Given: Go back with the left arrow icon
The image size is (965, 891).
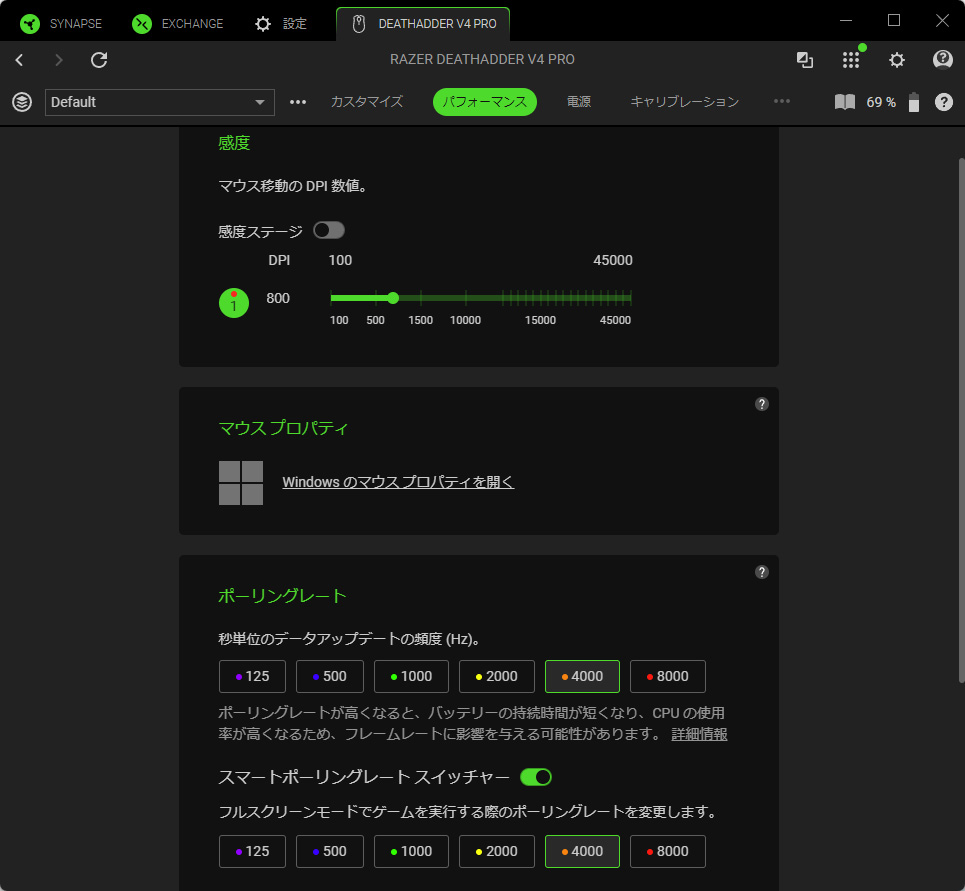Looking at the screenshot, I should (x=19, y=60).
